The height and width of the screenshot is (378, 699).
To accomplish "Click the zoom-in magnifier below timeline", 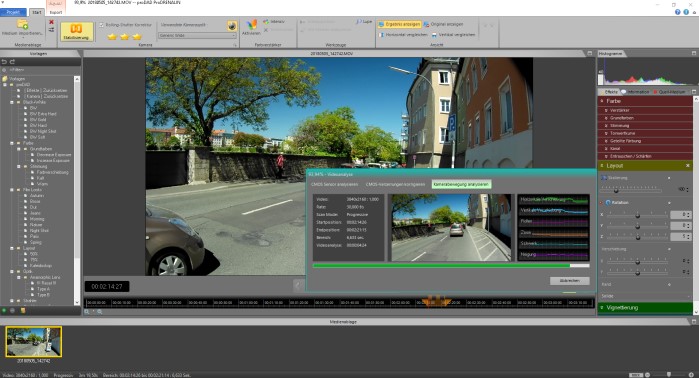I will tap(87, 312).
